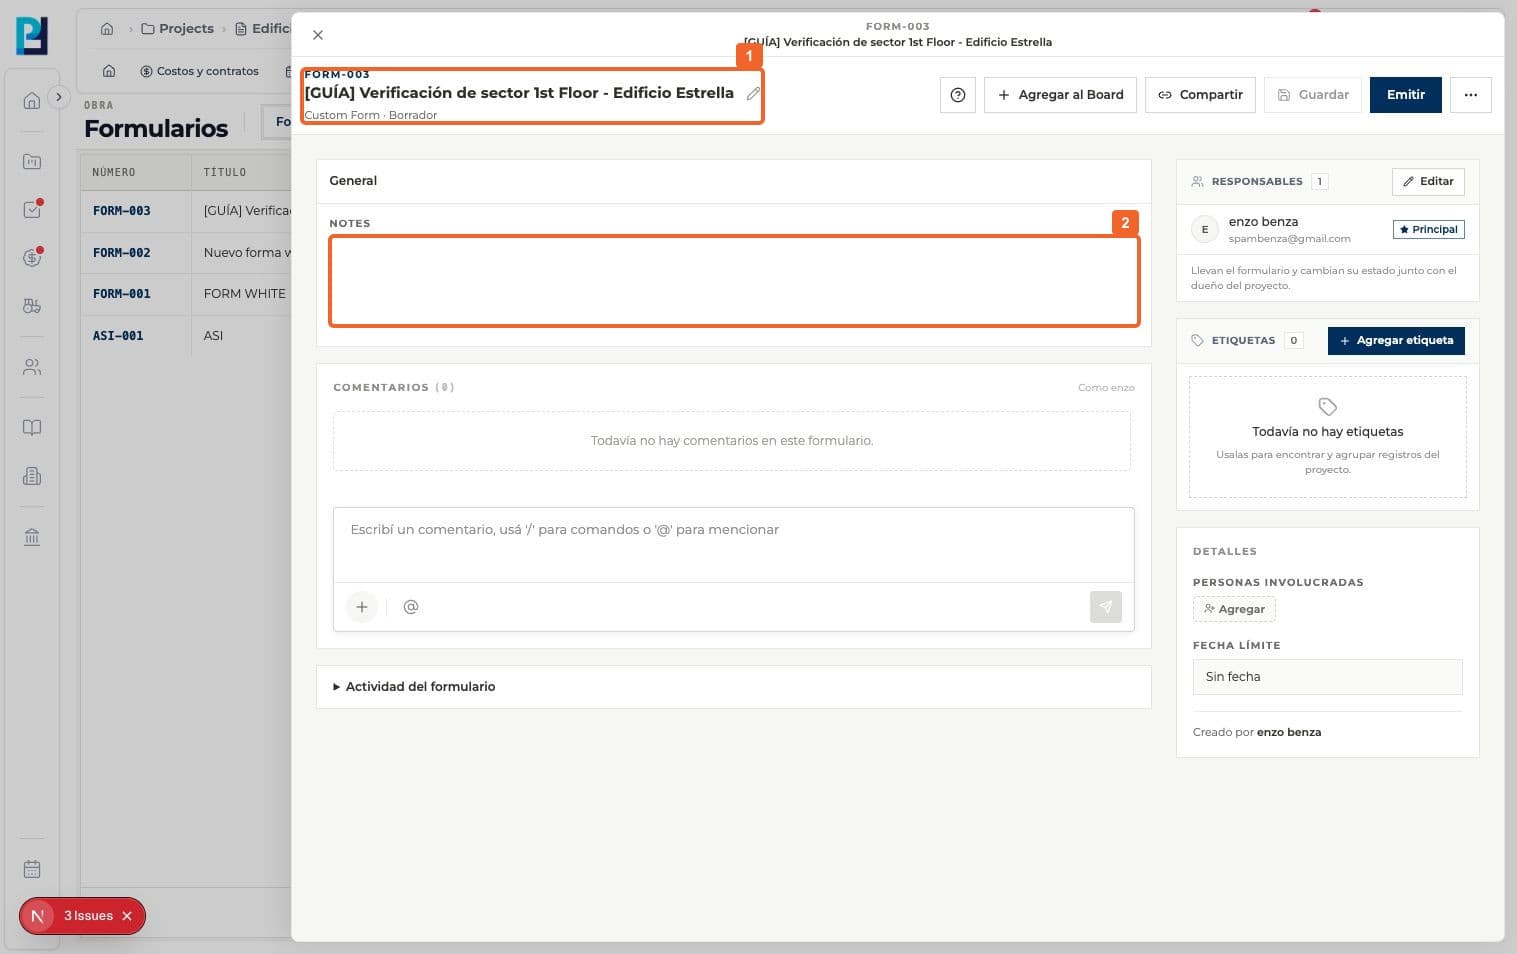Close the form panel with X

(x=318, y=35)
